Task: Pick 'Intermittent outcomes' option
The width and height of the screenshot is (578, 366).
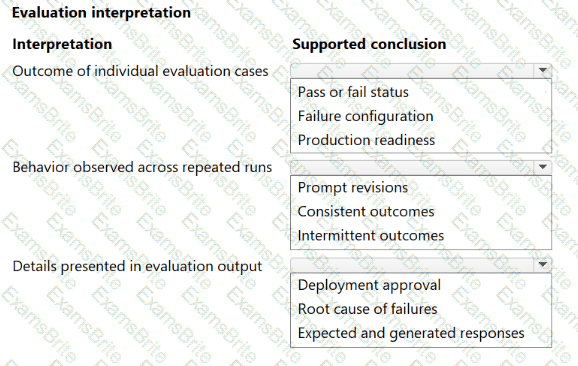Action: pyautogui.click(x=370, y=236)
